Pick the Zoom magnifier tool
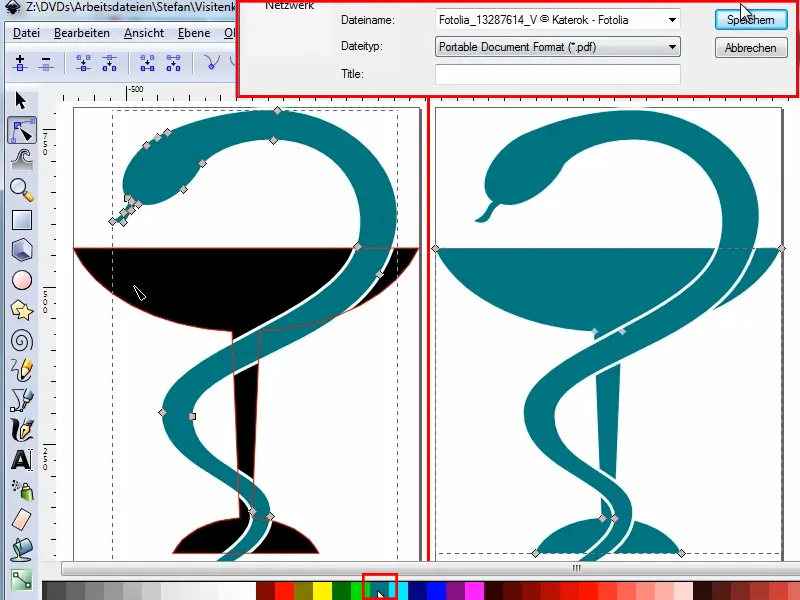The height and width of the screenshot is (600, 800). pos(22,190)
